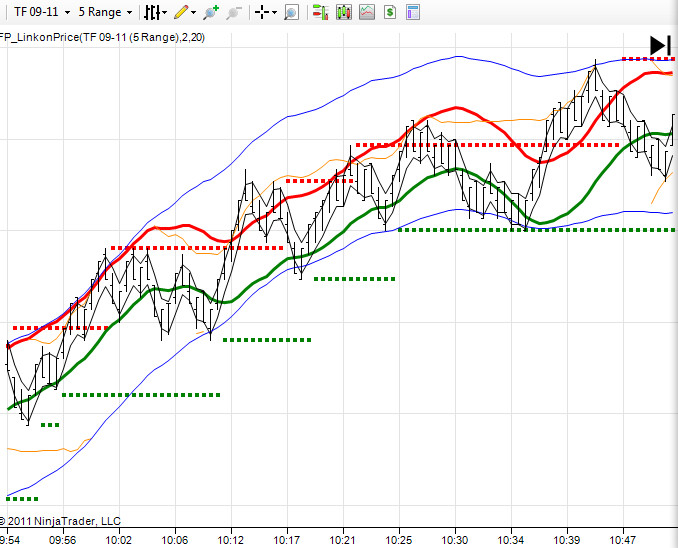Image resolution: width=678 pixels, height=548 pixels.
Task: Select the pencil drawing tools icon
Action: 181,12
